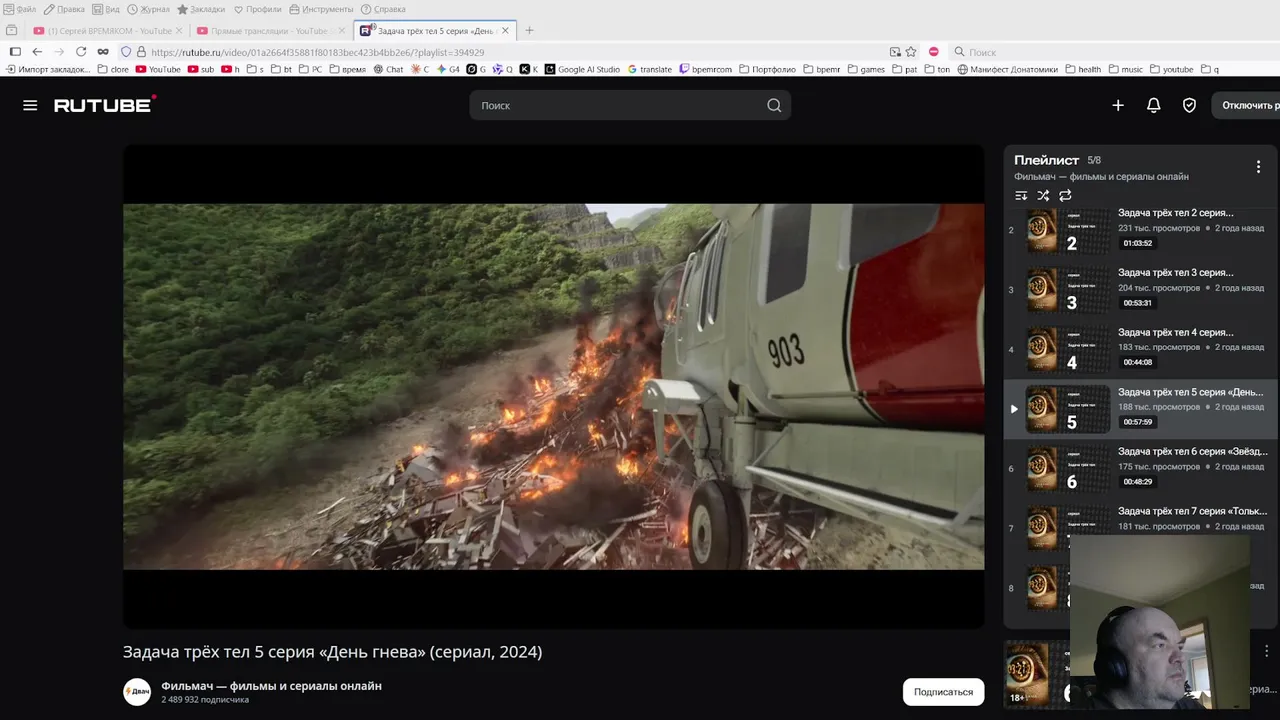Screen dimensions: 1280x720
Task: Expand the время bookmarks folder
Action: coord(346,69)
